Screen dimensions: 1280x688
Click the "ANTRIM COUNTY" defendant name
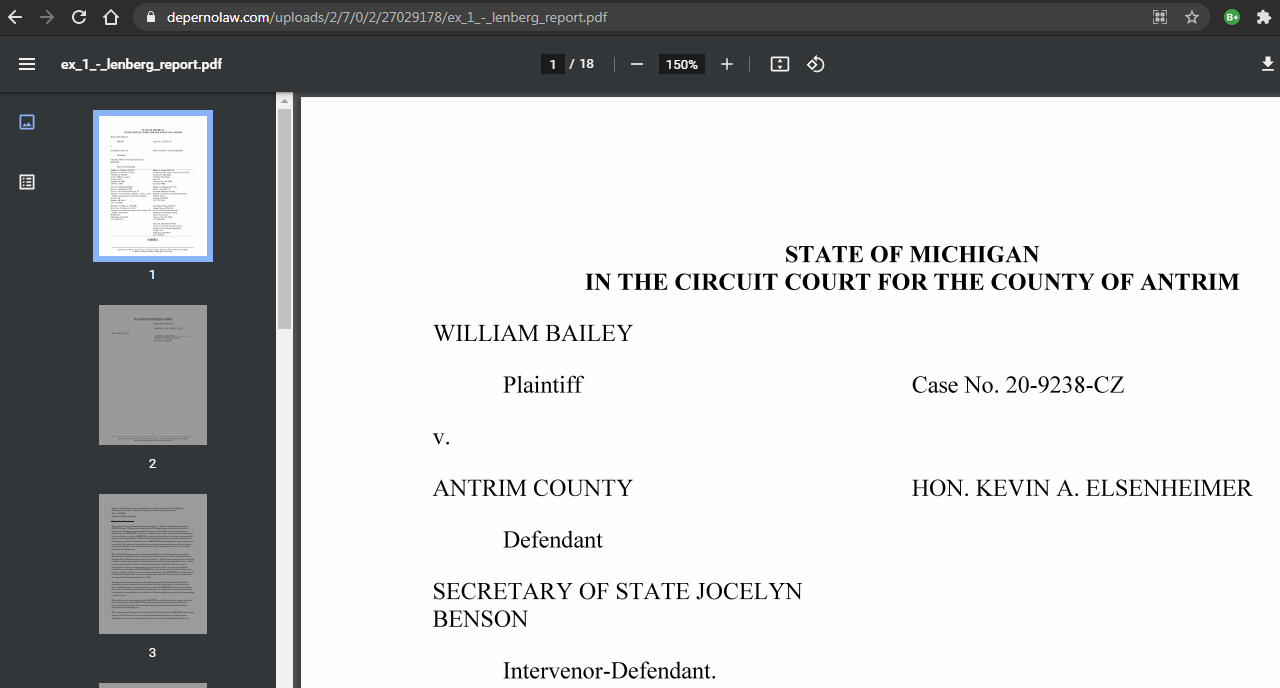(x=533, y=488)
